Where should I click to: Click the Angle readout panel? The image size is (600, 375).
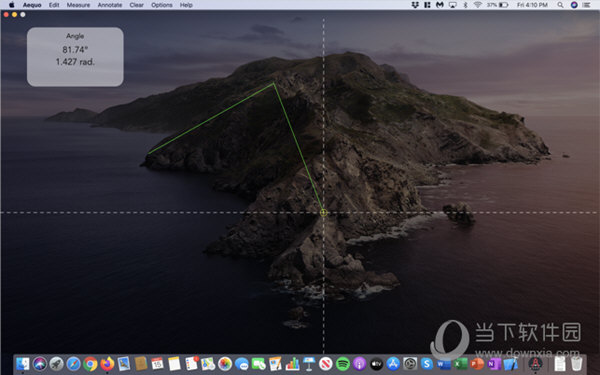pyautogui.click(x=75, y=57)
